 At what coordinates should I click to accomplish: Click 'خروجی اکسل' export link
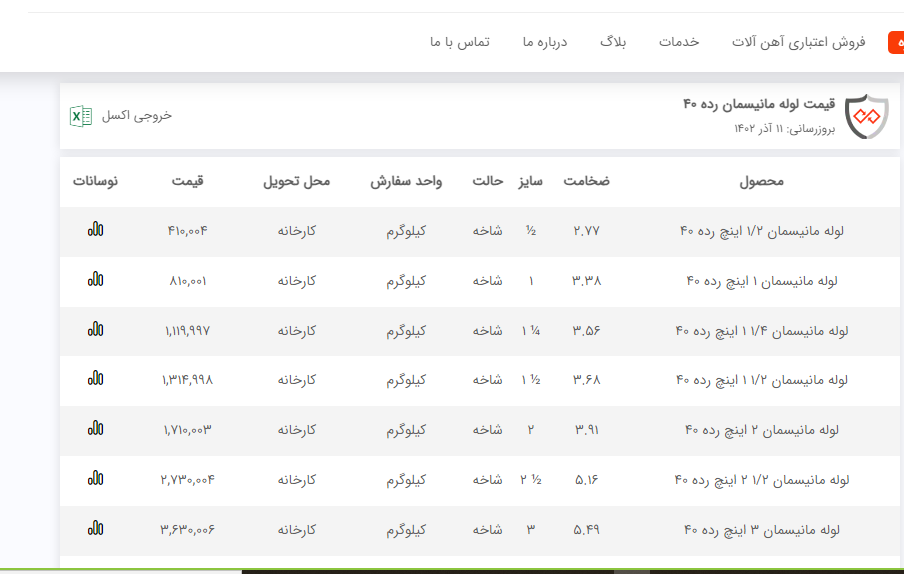(136, 116)
